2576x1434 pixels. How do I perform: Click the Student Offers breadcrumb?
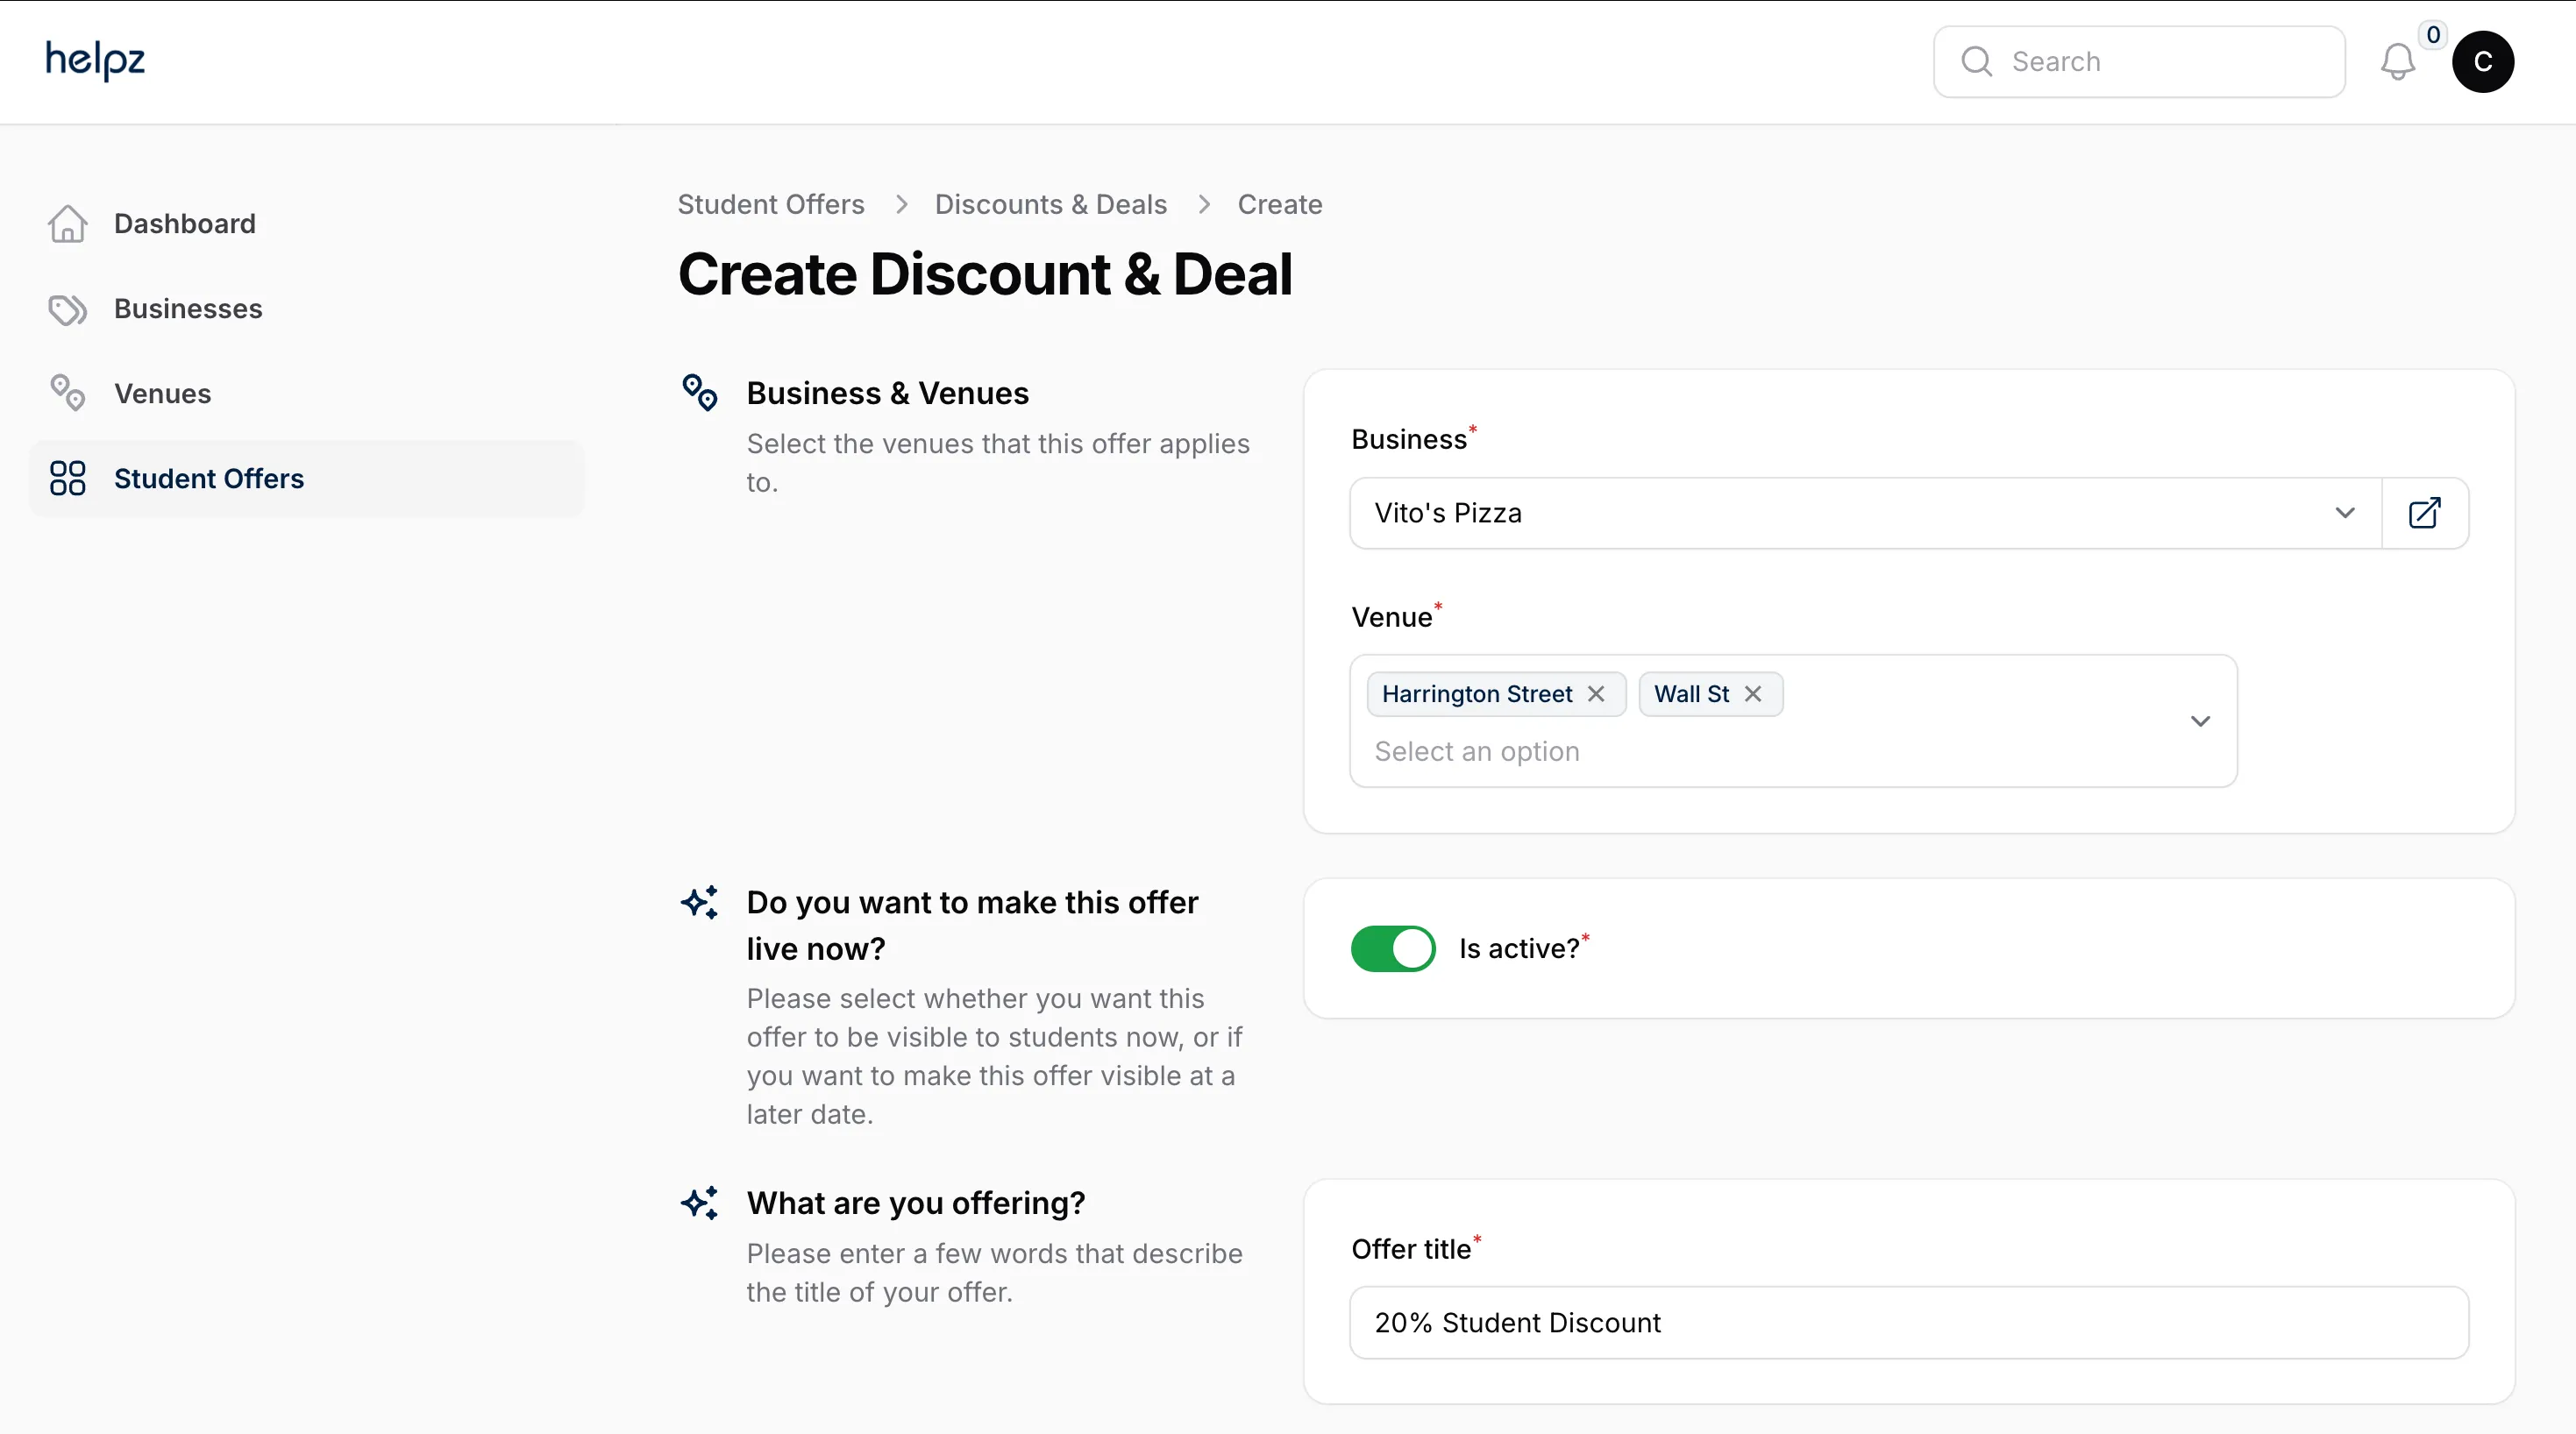coord(771,204)
